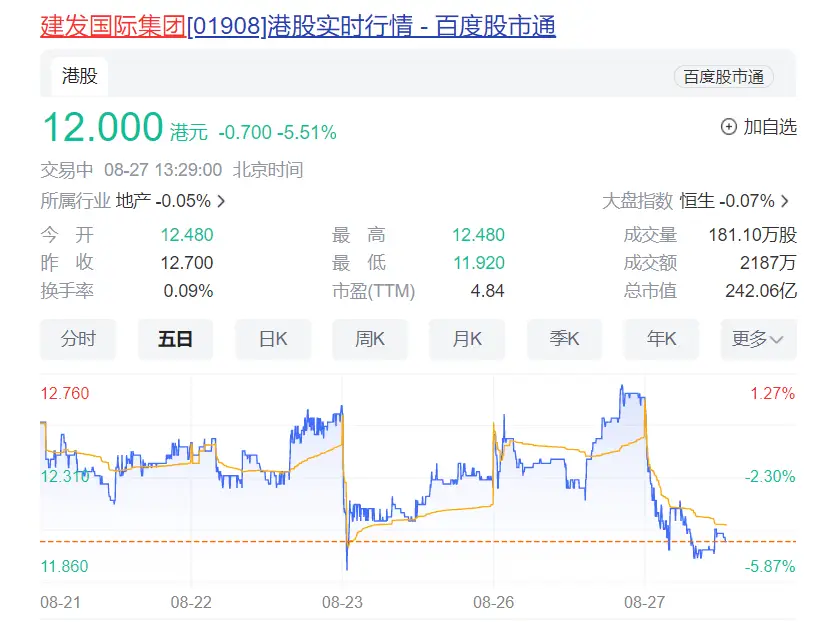This screenshot has height=622, width=840.
Task: Switch chart to 周K view
Action: 370,339
